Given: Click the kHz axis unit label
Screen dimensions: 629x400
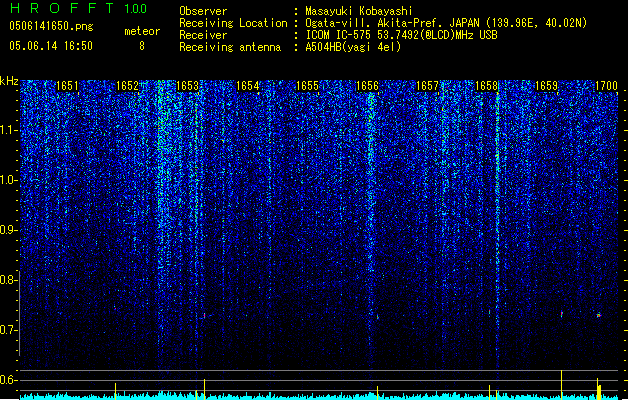Looking at the screenshot, I should click(9, 81).
